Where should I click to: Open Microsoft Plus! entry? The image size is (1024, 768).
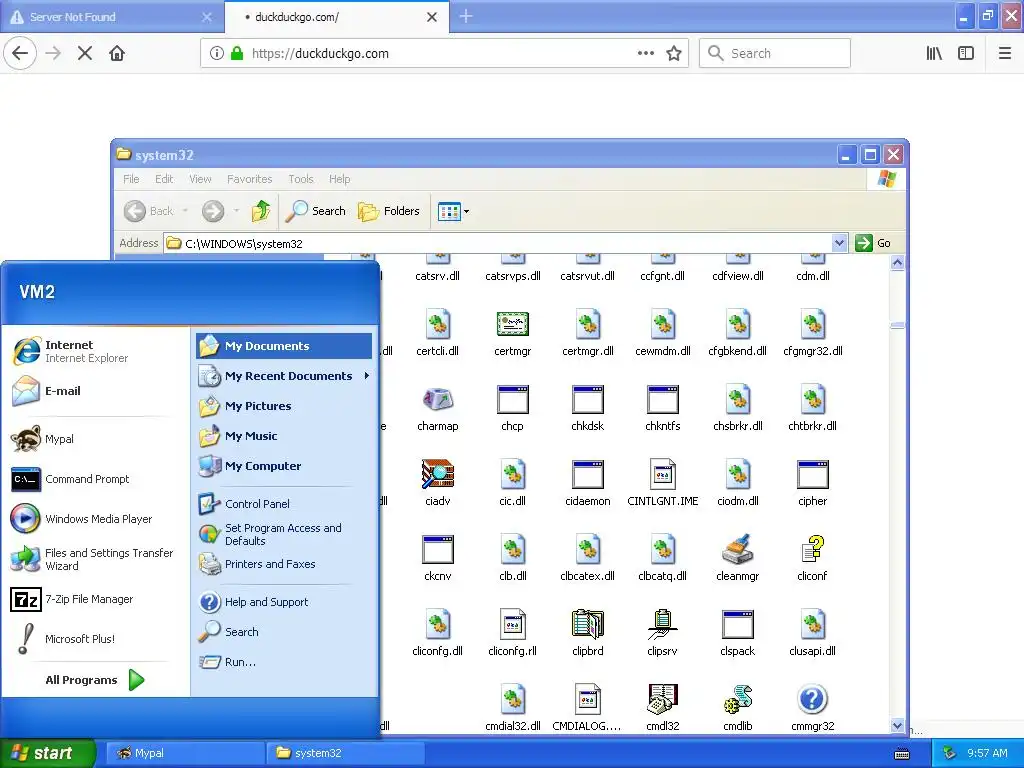click(63, 639)
